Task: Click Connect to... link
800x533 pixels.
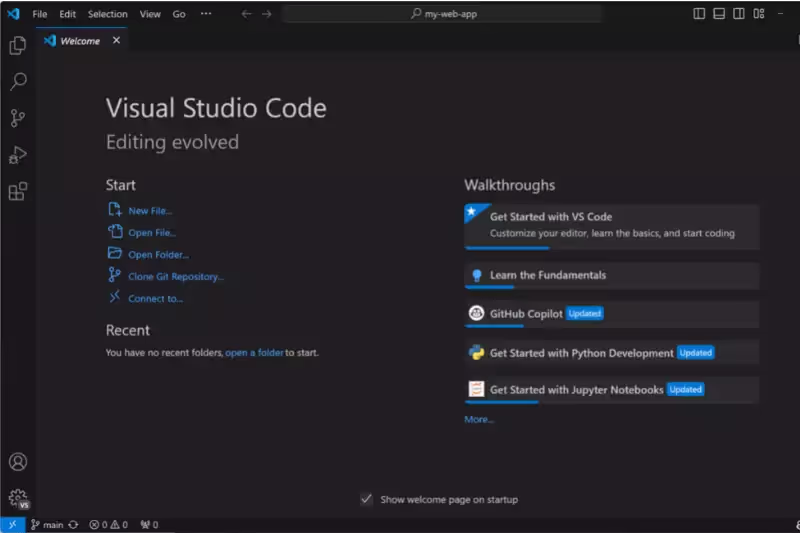Action: coord(156,298)
